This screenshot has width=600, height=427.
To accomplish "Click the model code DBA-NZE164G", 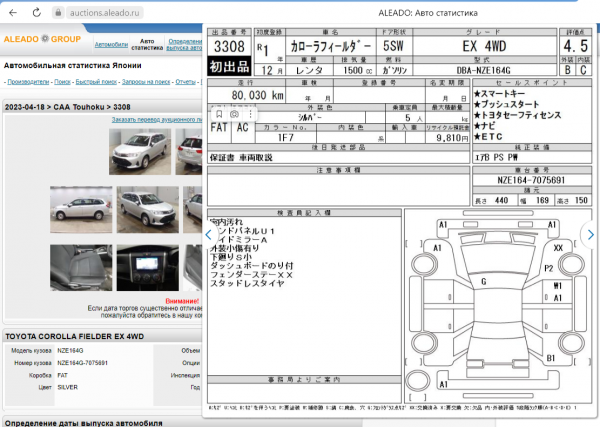I will (x=484, y=70).
